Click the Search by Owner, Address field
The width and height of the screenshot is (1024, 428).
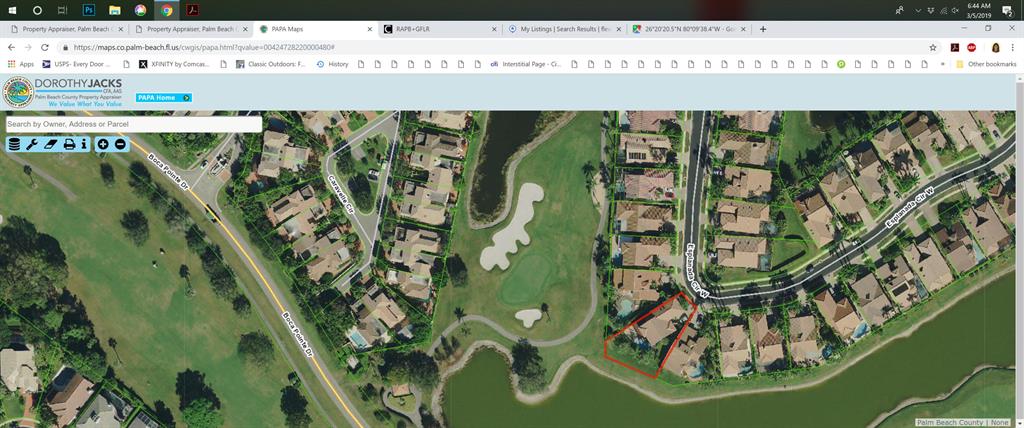pos(133,124)
